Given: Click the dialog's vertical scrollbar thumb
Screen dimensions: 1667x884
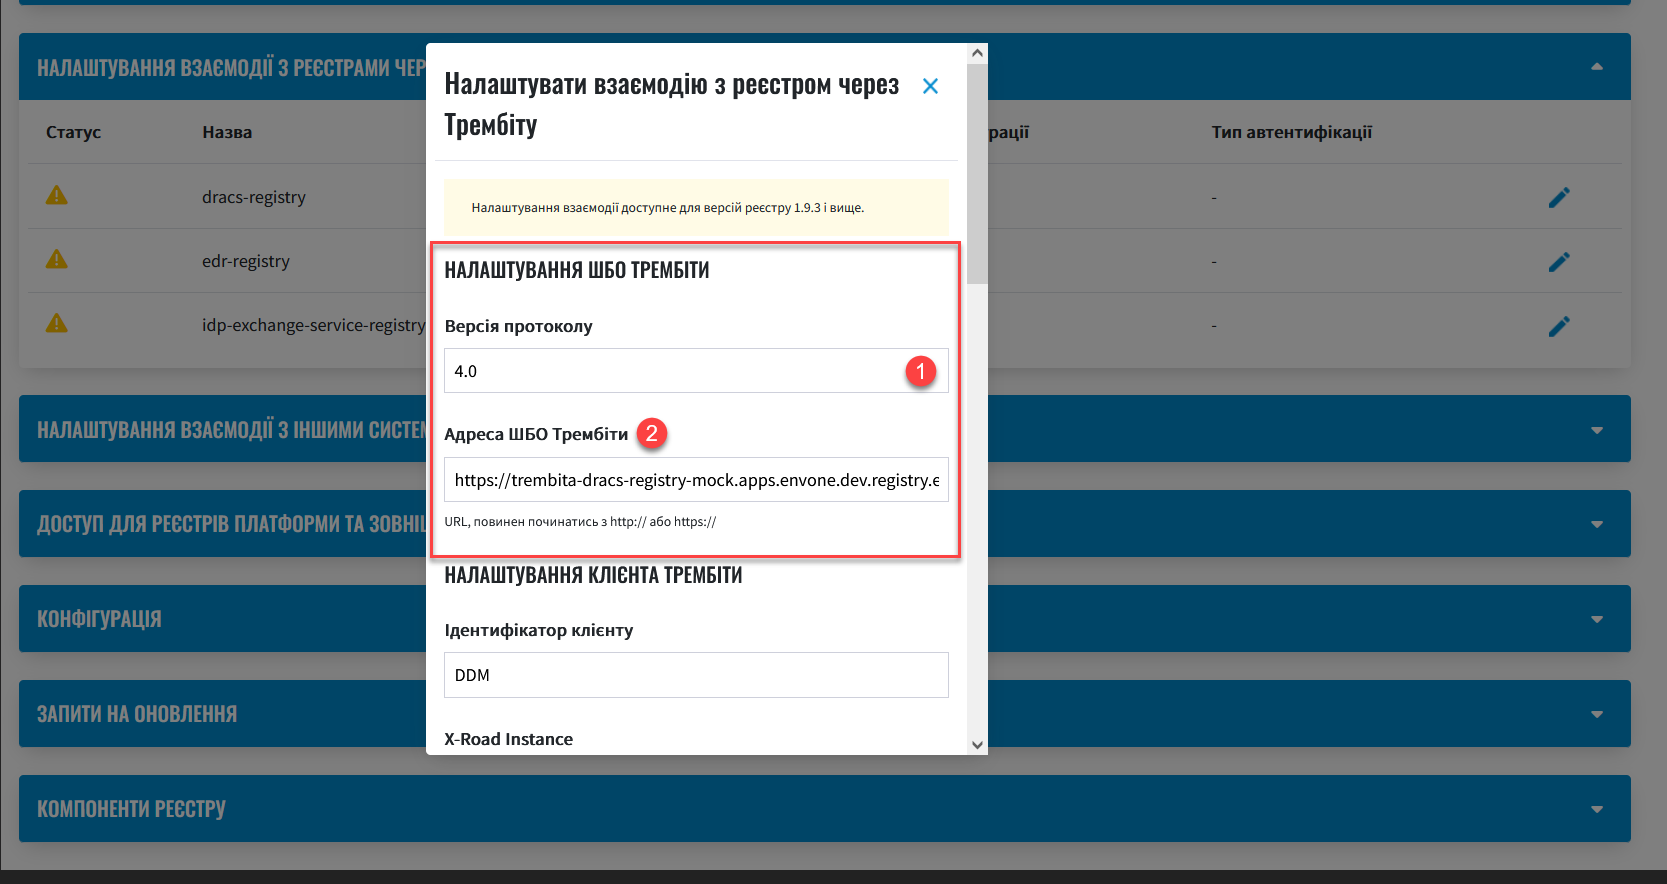Looking at the screenshot, I should [977, 174].
